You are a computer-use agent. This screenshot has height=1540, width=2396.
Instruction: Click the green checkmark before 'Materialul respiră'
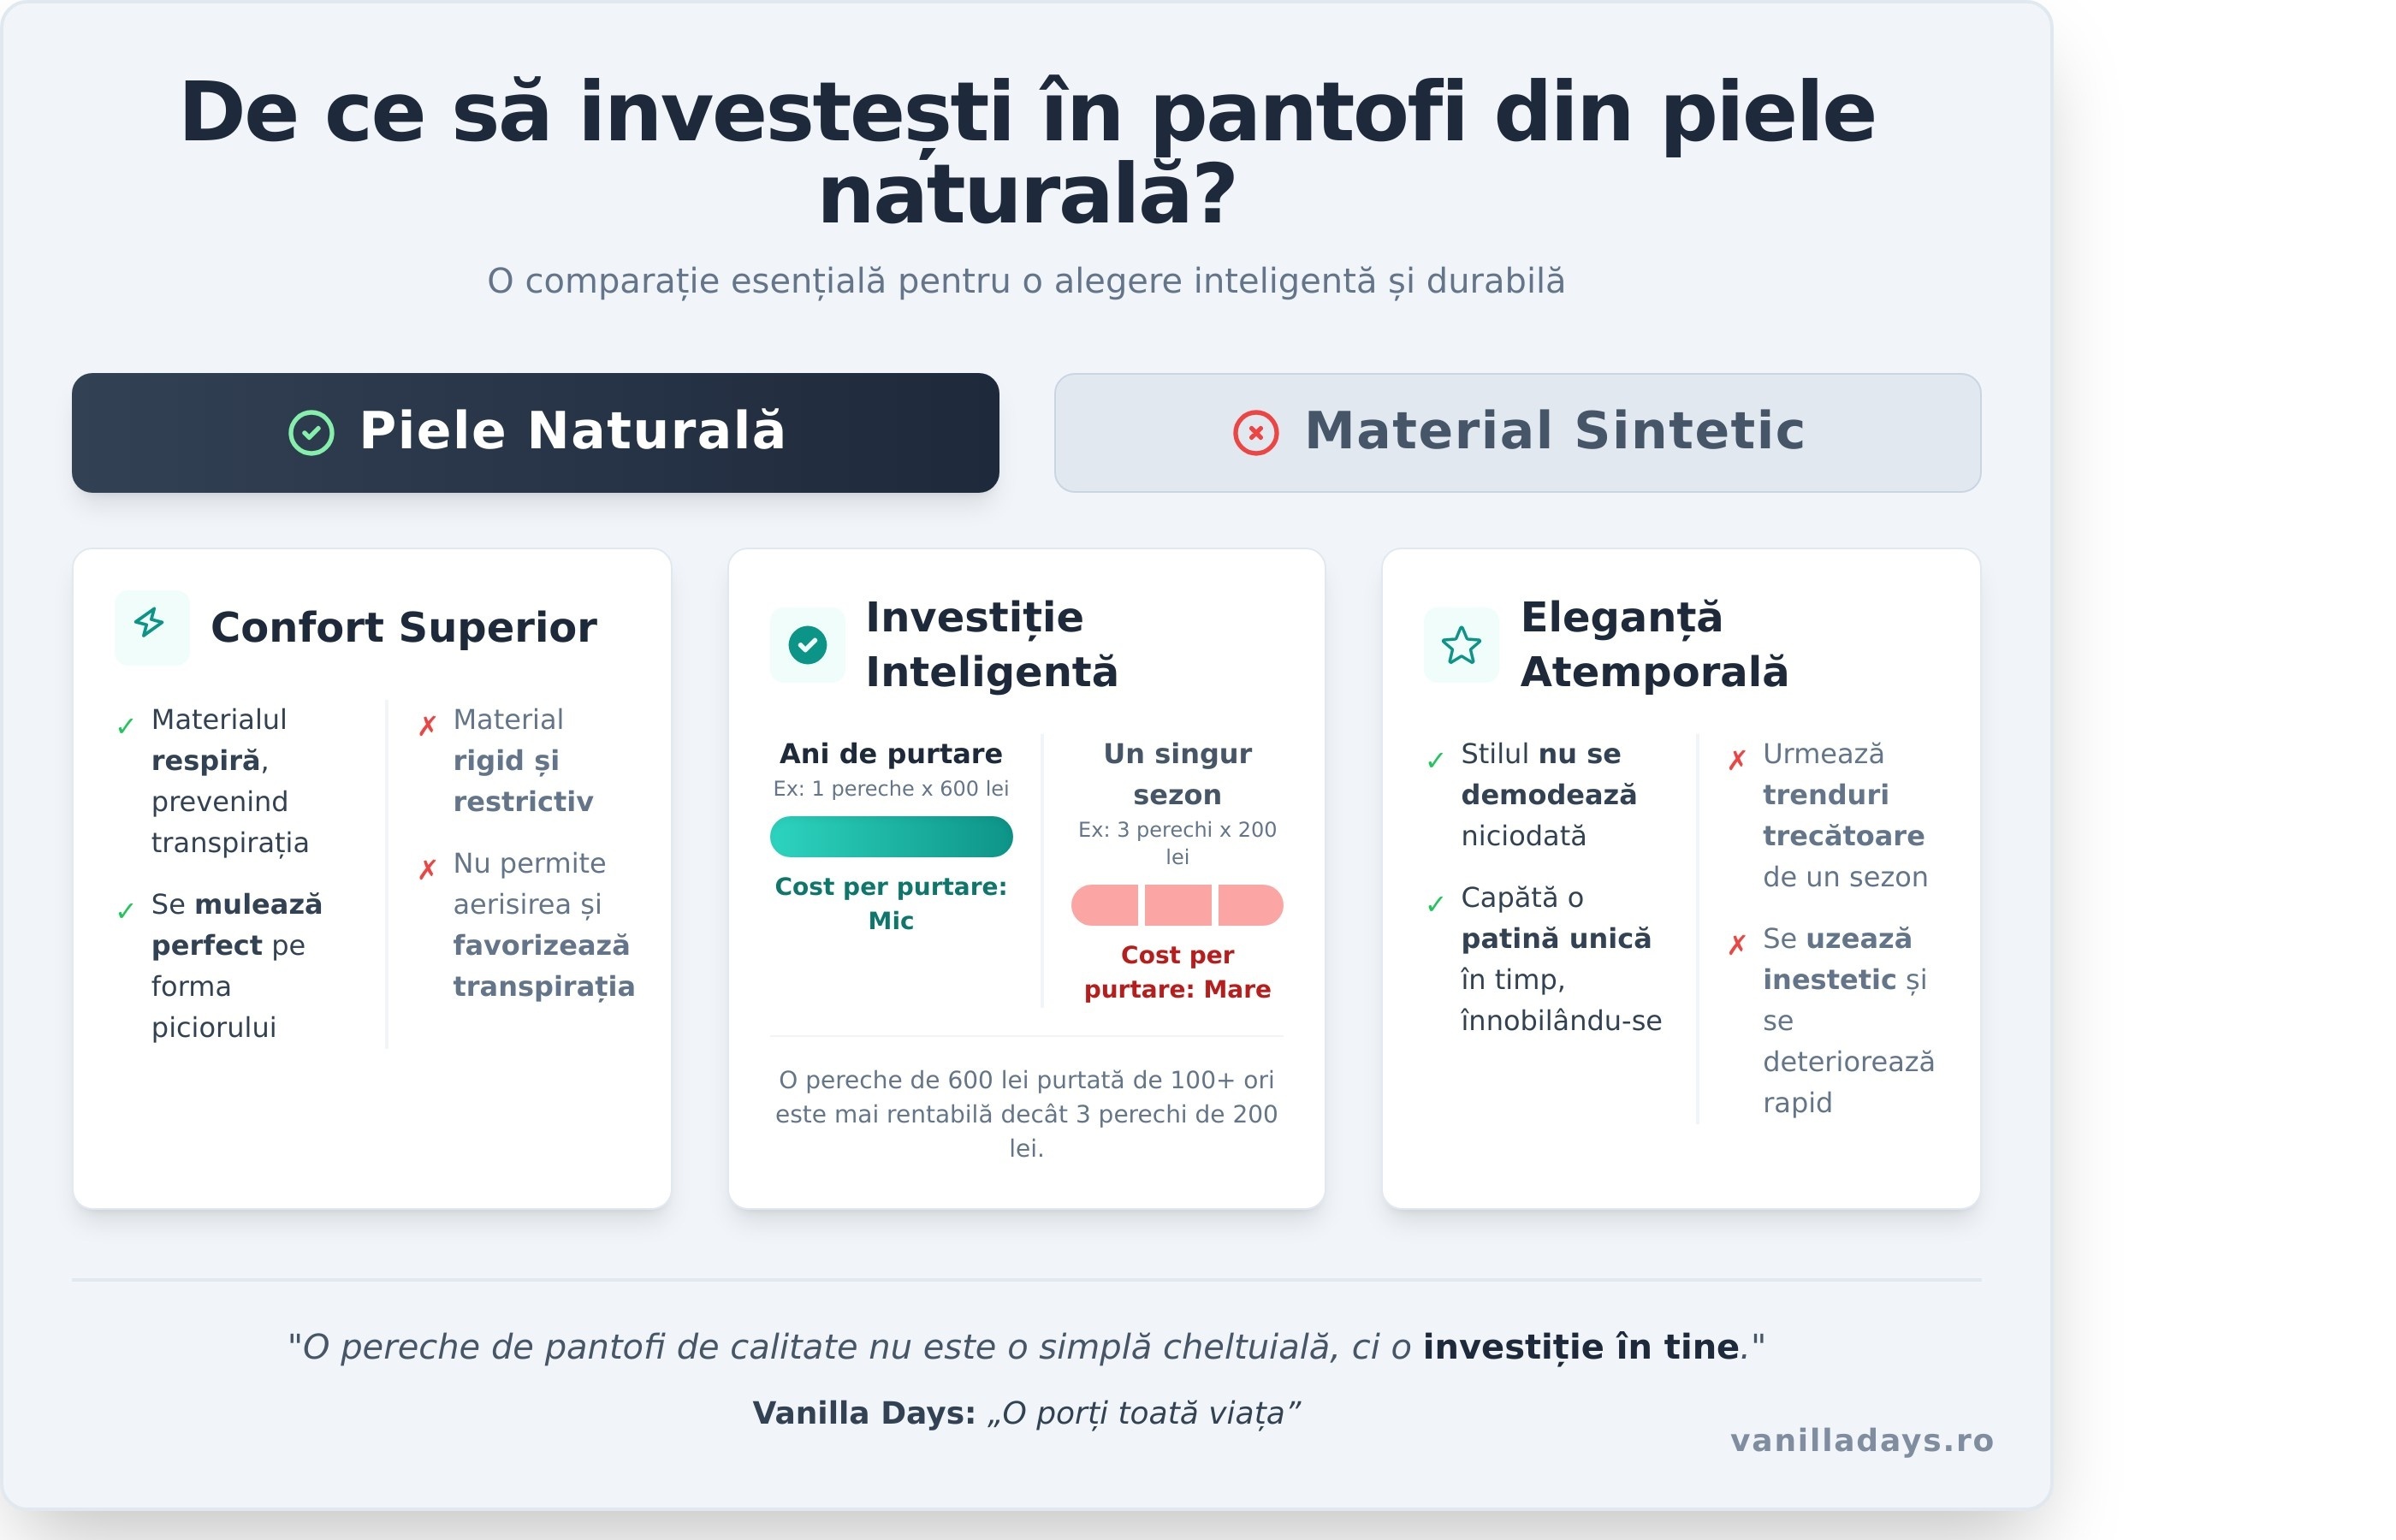point(125,726)
